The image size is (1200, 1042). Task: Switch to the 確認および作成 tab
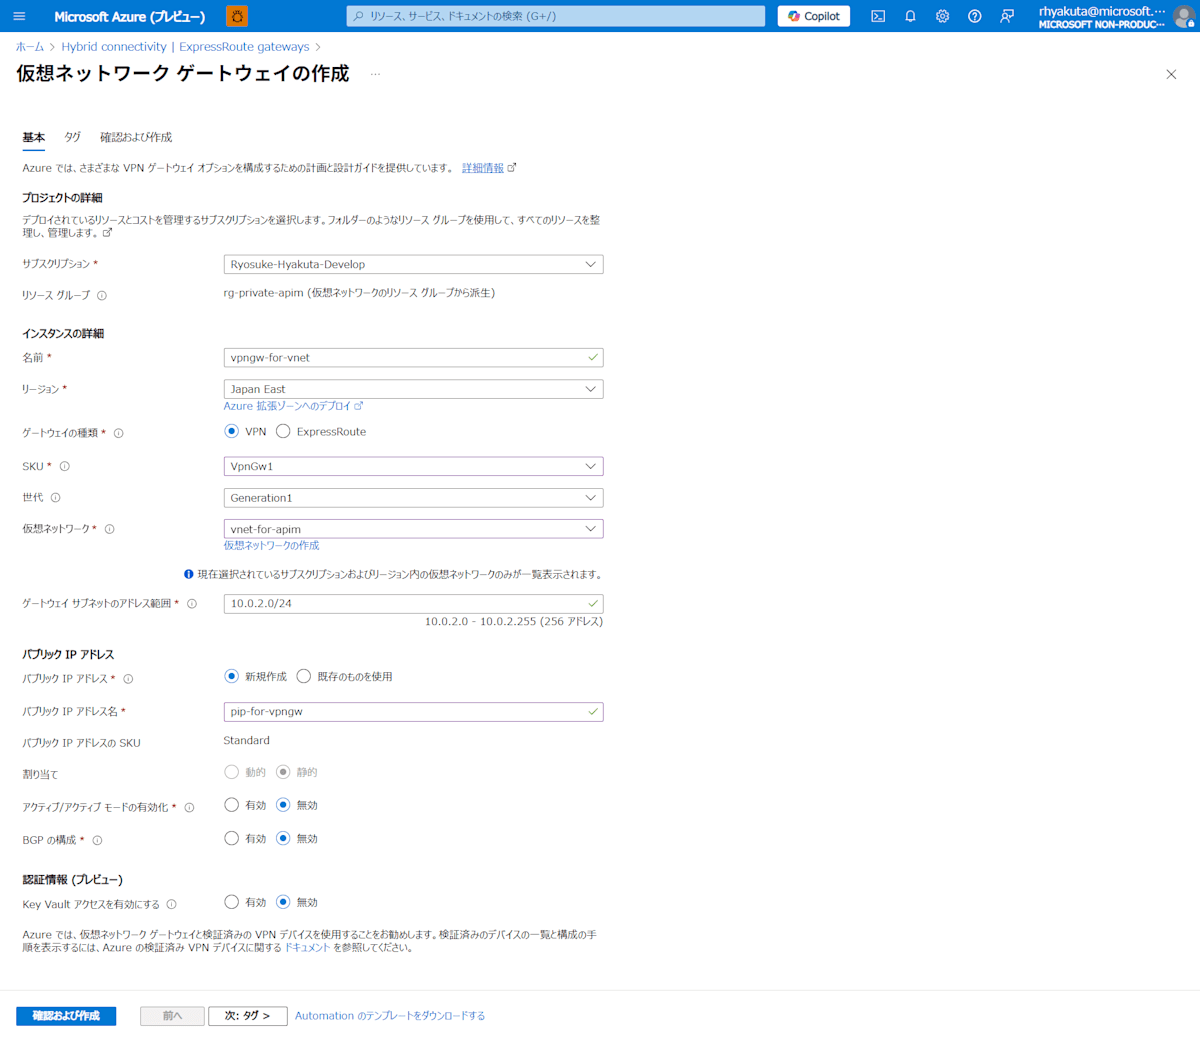pyautogui.click(x=136, y=137)
